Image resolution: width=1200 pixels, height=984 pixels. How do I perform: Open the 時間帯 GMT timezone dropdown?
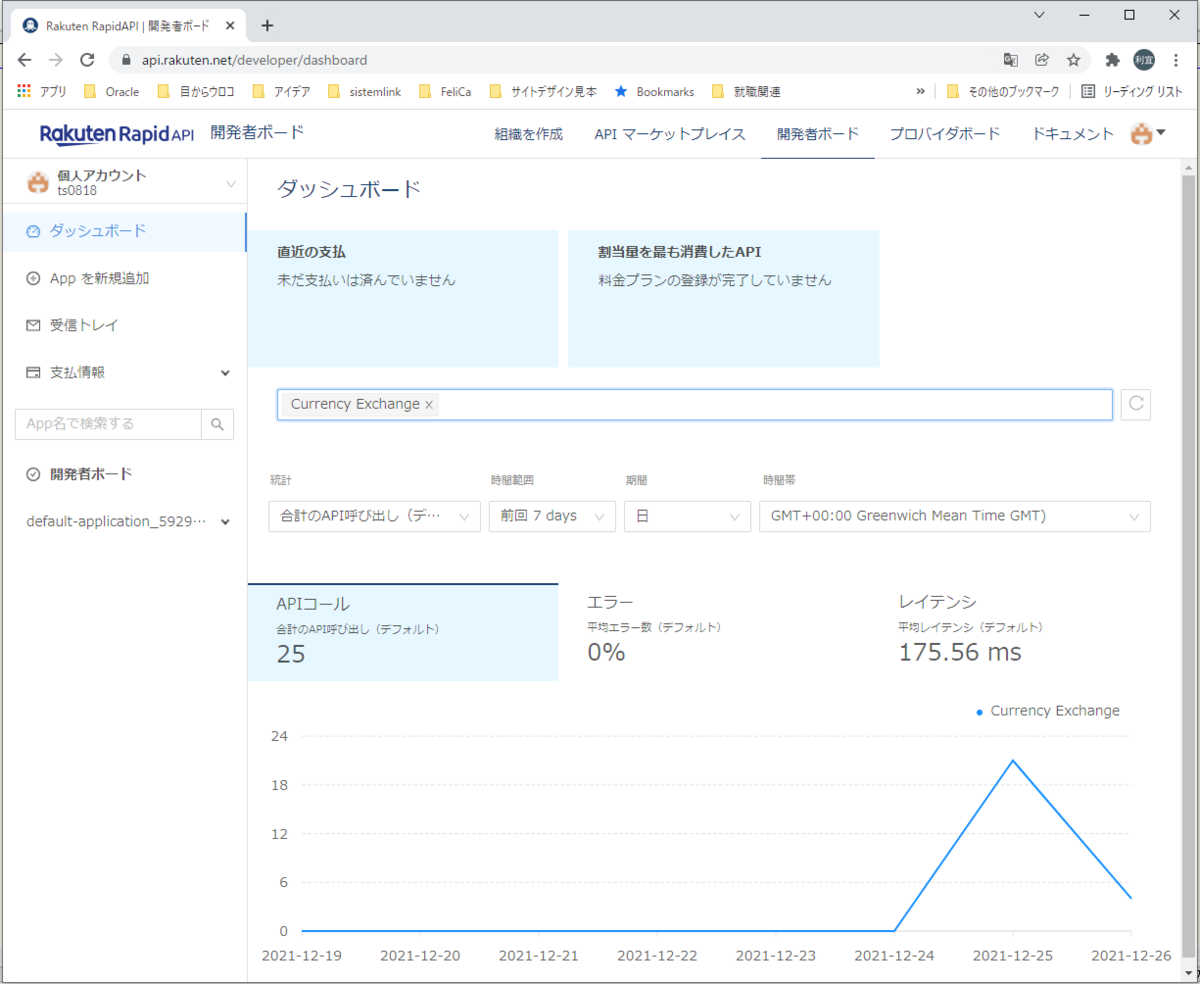point(954,516)
